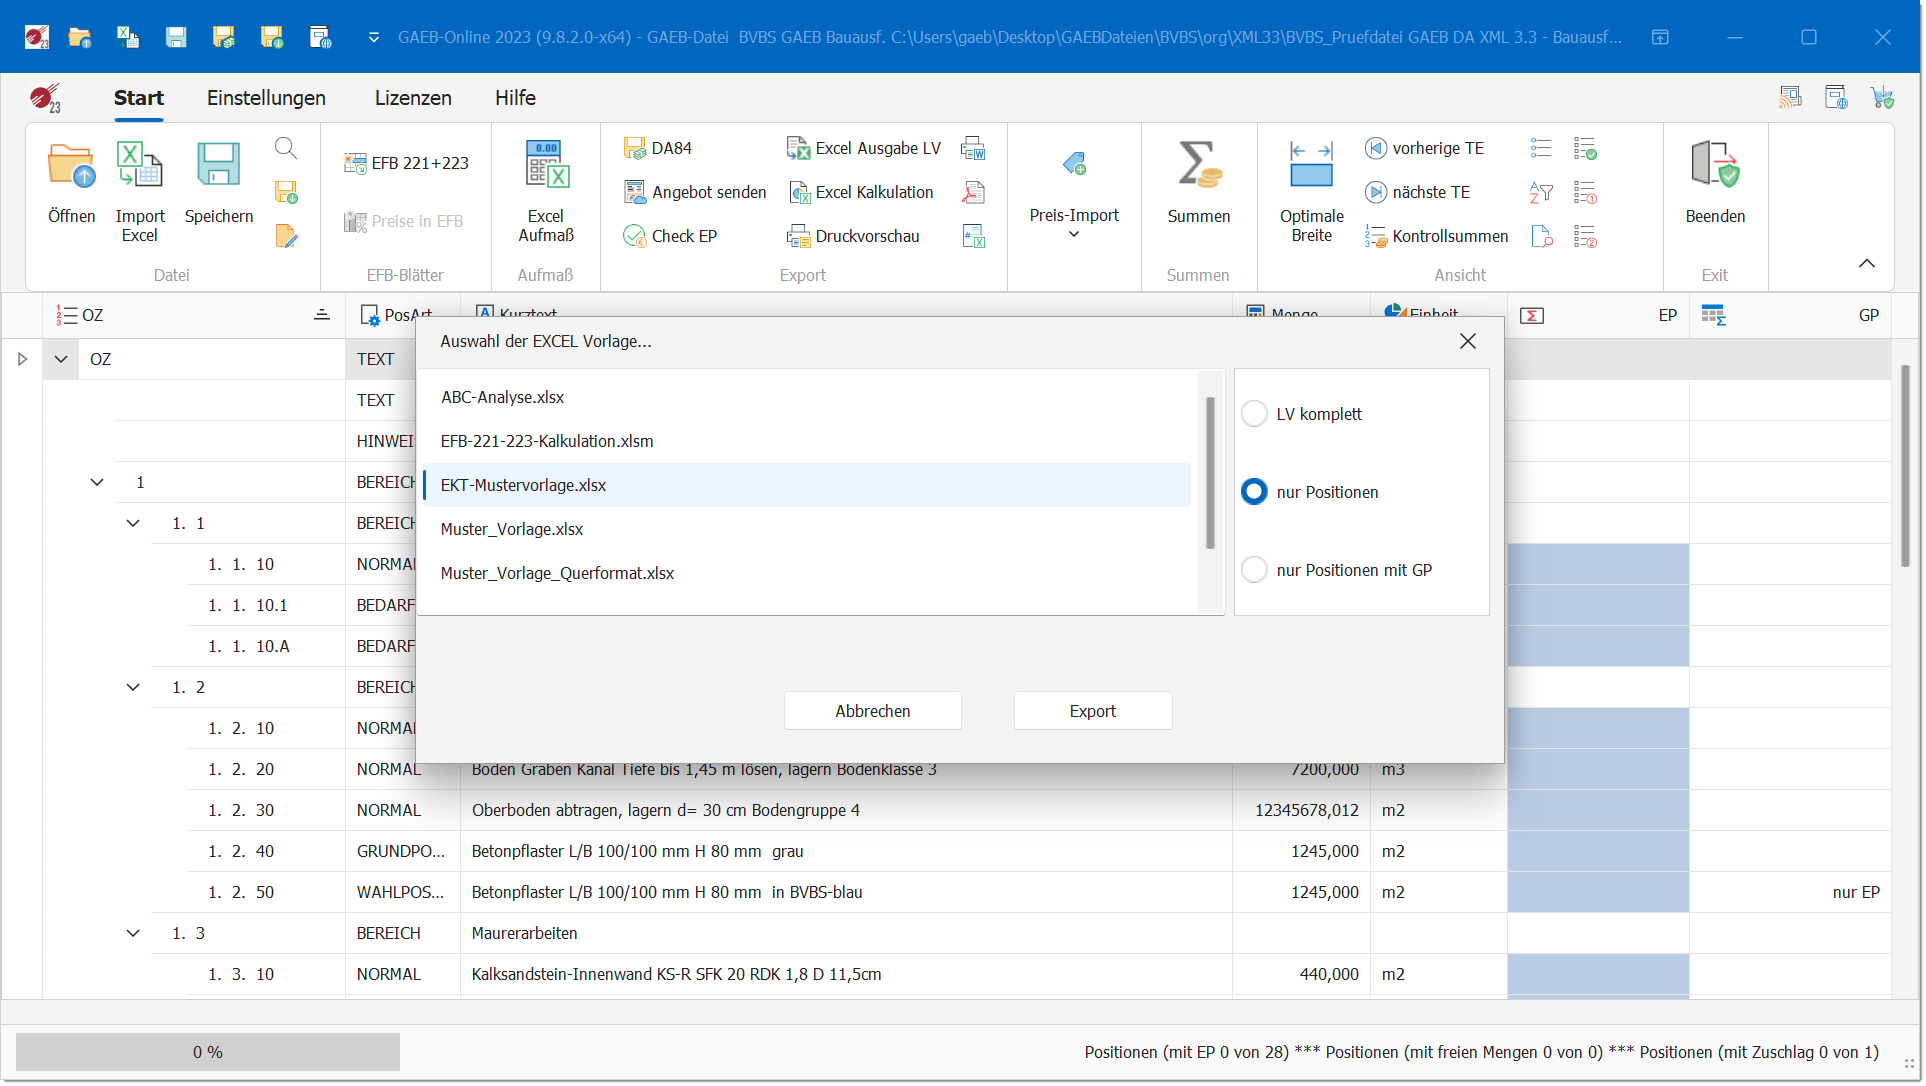Click the Kontrollsummen view icon

pyautogui.click(x=1376, y=236)
